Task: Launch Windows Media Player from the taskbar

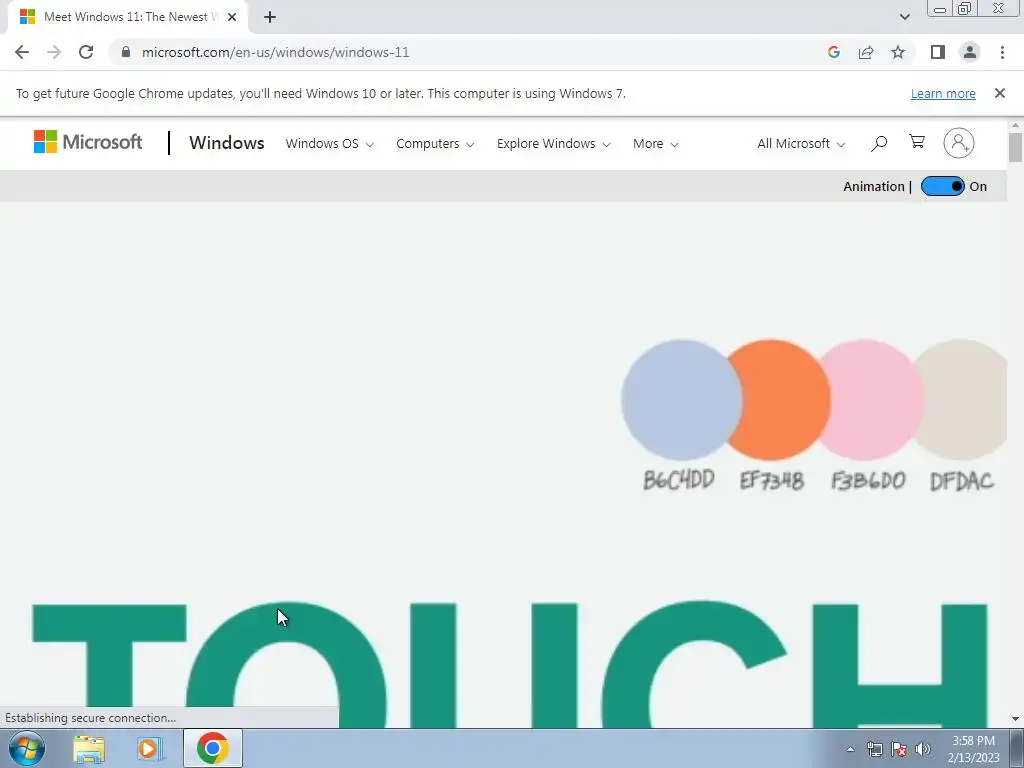Action: (x=150, y=749)
